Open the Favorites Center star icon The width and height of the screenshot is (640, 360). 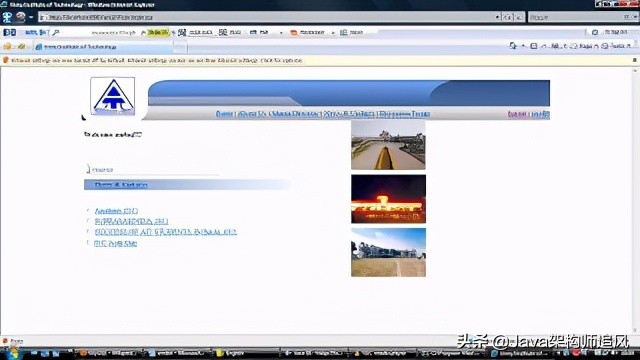pos(7,47)
